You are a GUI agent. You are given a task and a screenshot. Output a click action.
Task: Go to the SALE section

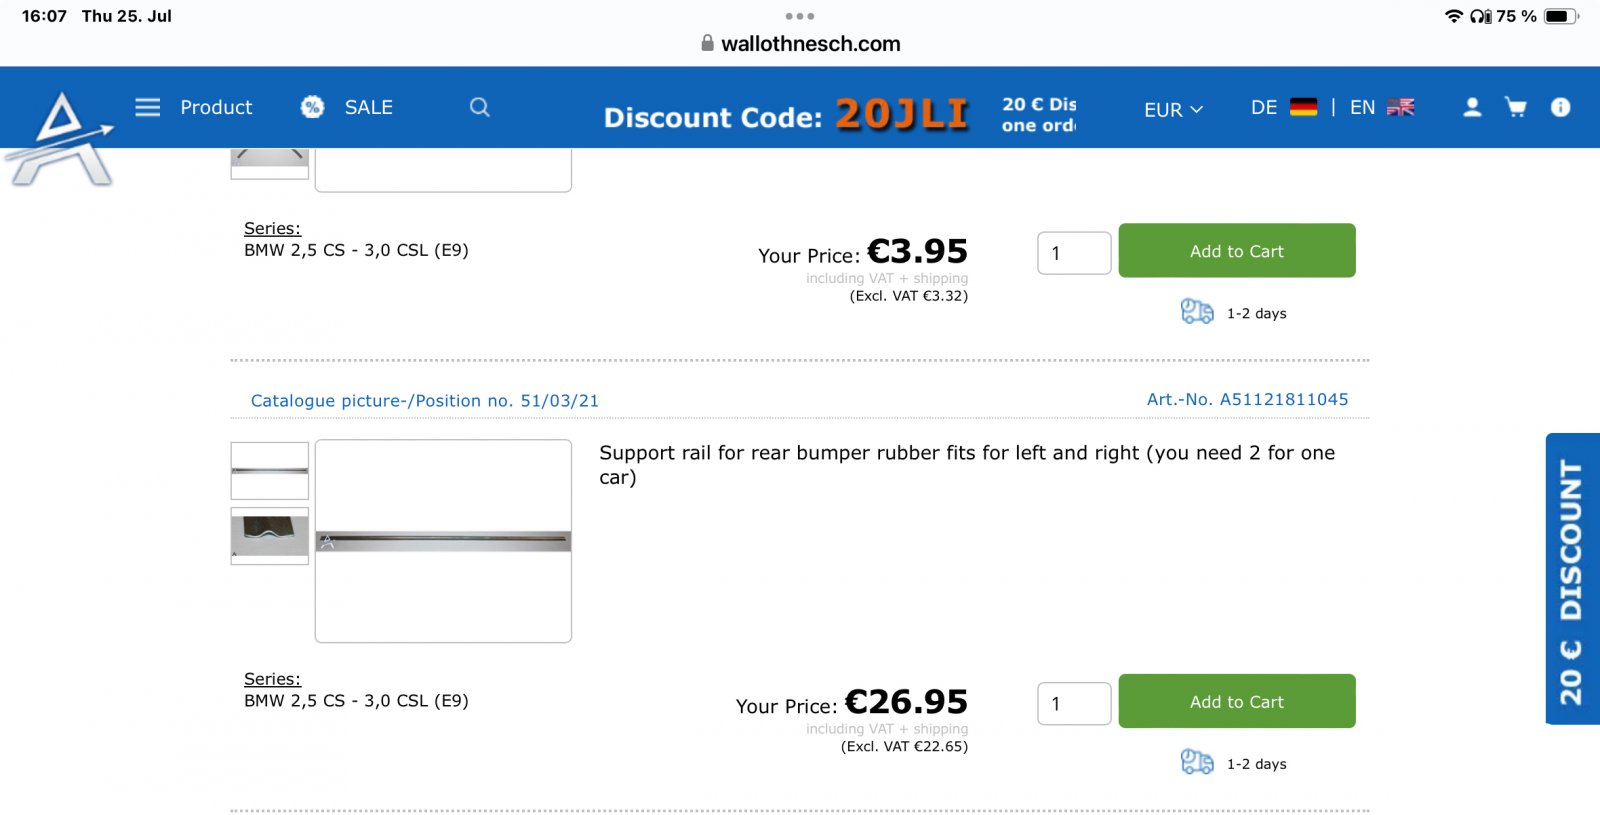coord(368,107)
